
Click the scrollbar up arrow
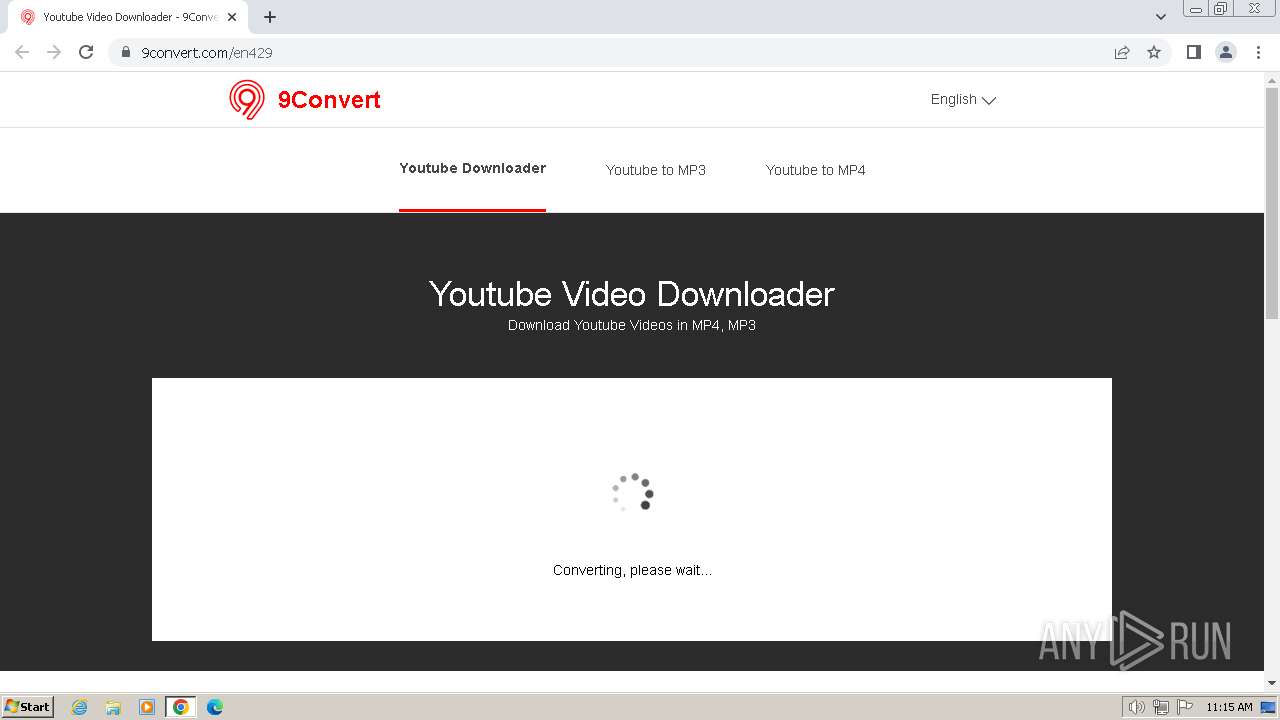1272,79
